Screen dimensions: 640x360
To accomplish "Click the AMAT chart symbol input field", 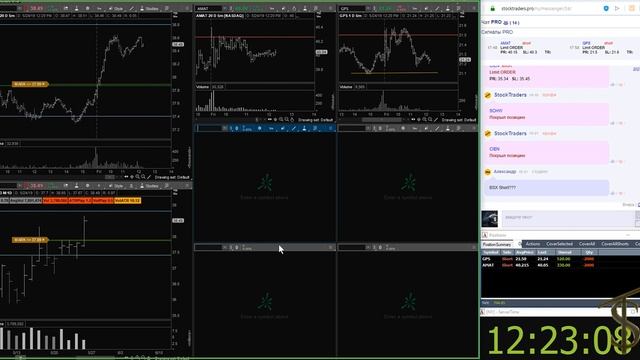I will coord(208,8).
